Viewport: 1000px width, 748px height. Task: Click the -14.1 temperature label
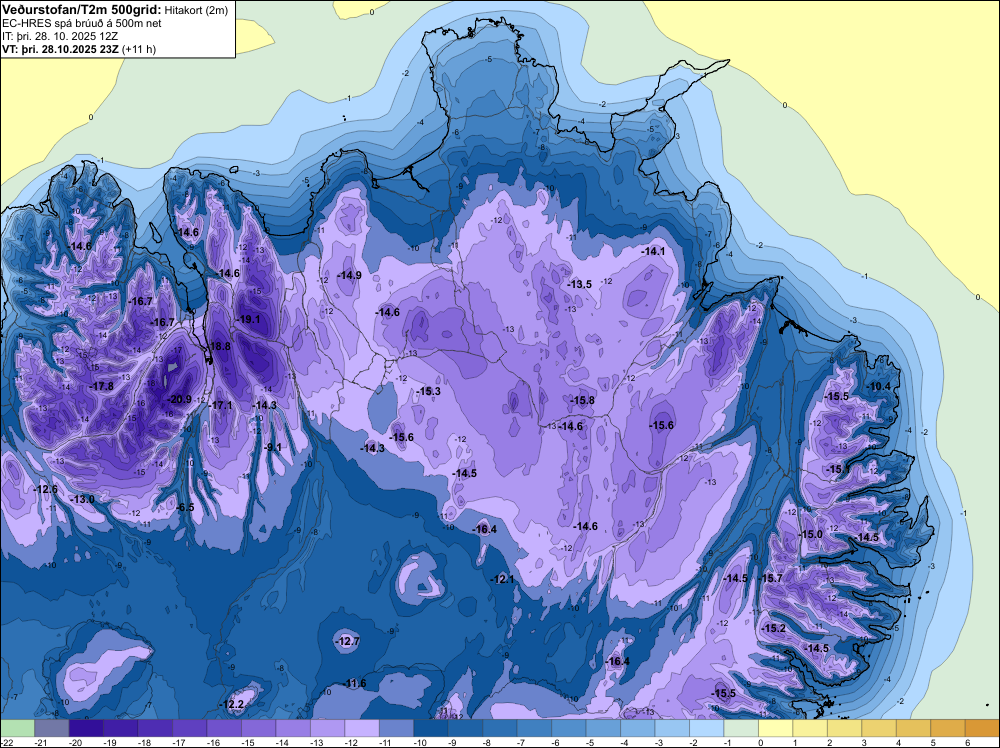coord(653,251)
